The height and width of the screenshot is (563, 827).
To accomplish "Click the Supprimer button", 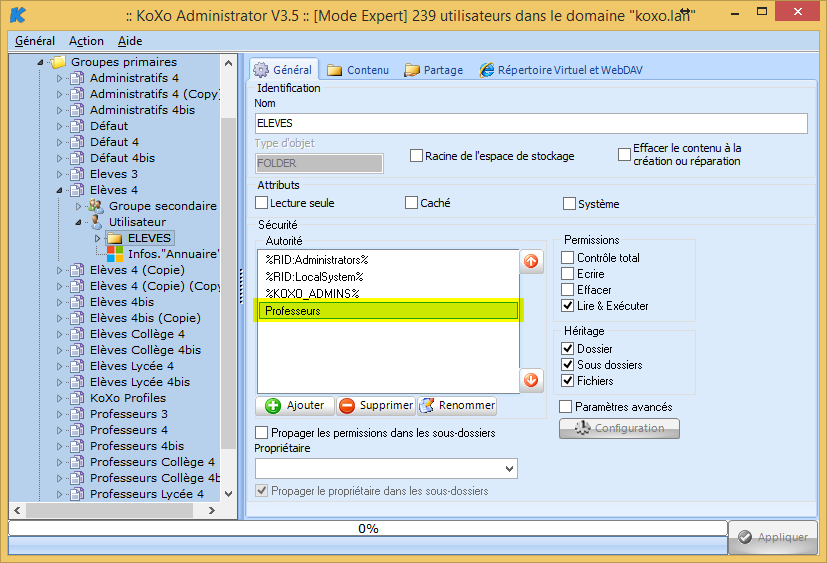I will [376, 405].
